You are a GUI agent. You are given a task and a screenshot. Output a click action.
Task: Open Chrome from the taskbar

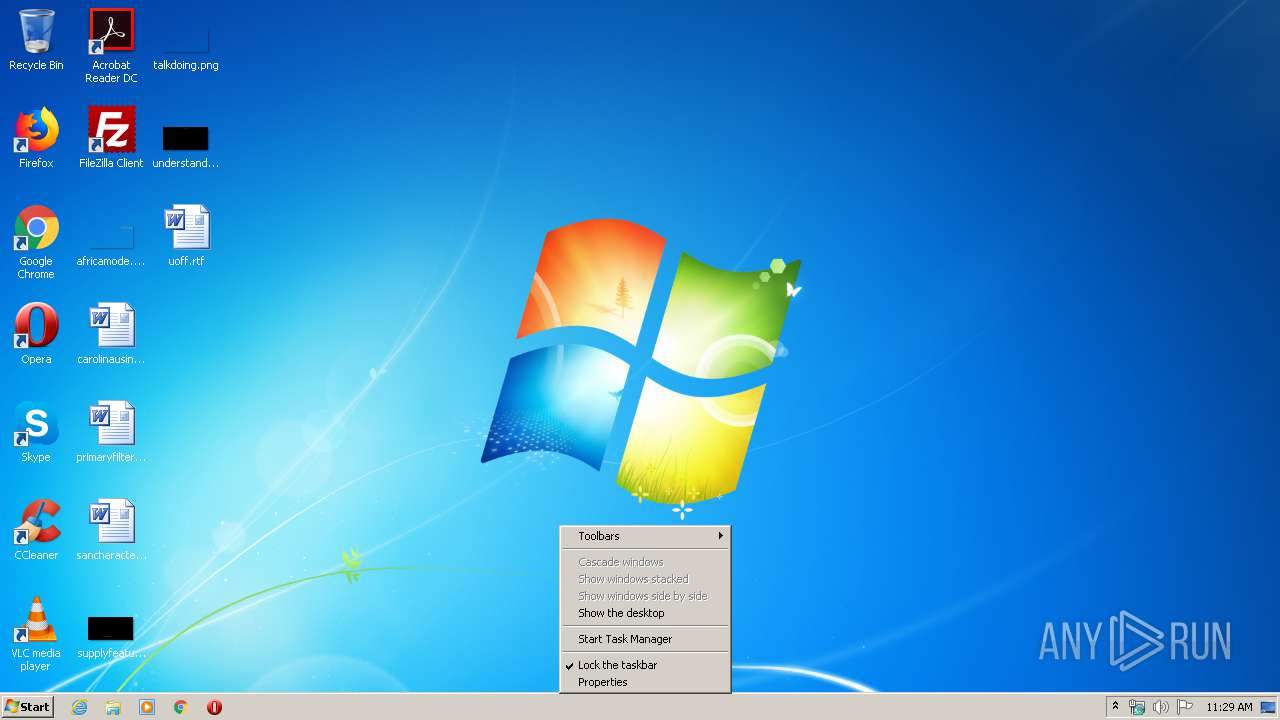coord(181,707)
